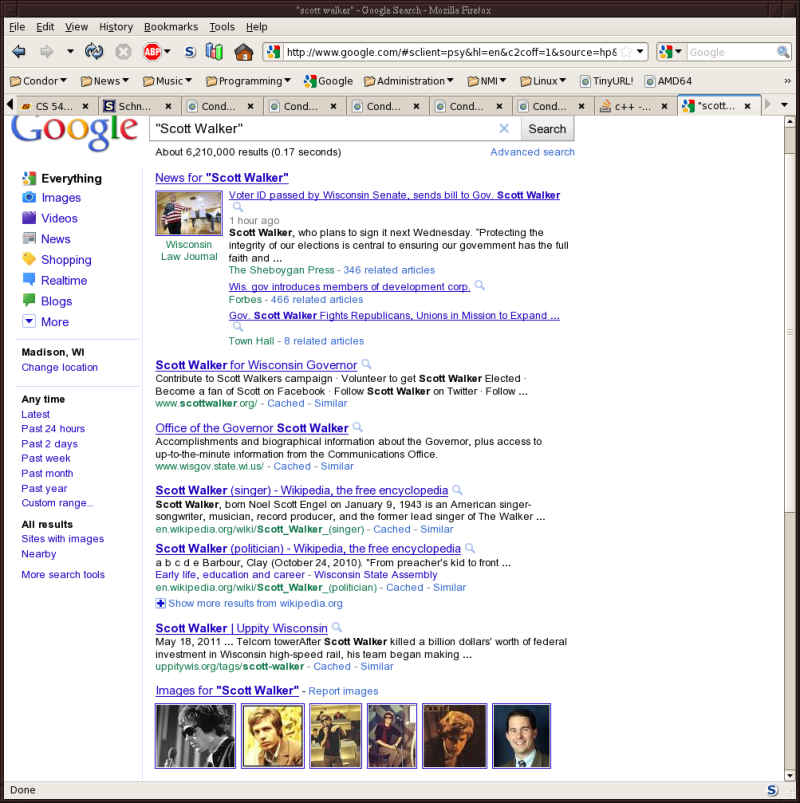Limit results to Past 24 hours

53,429
